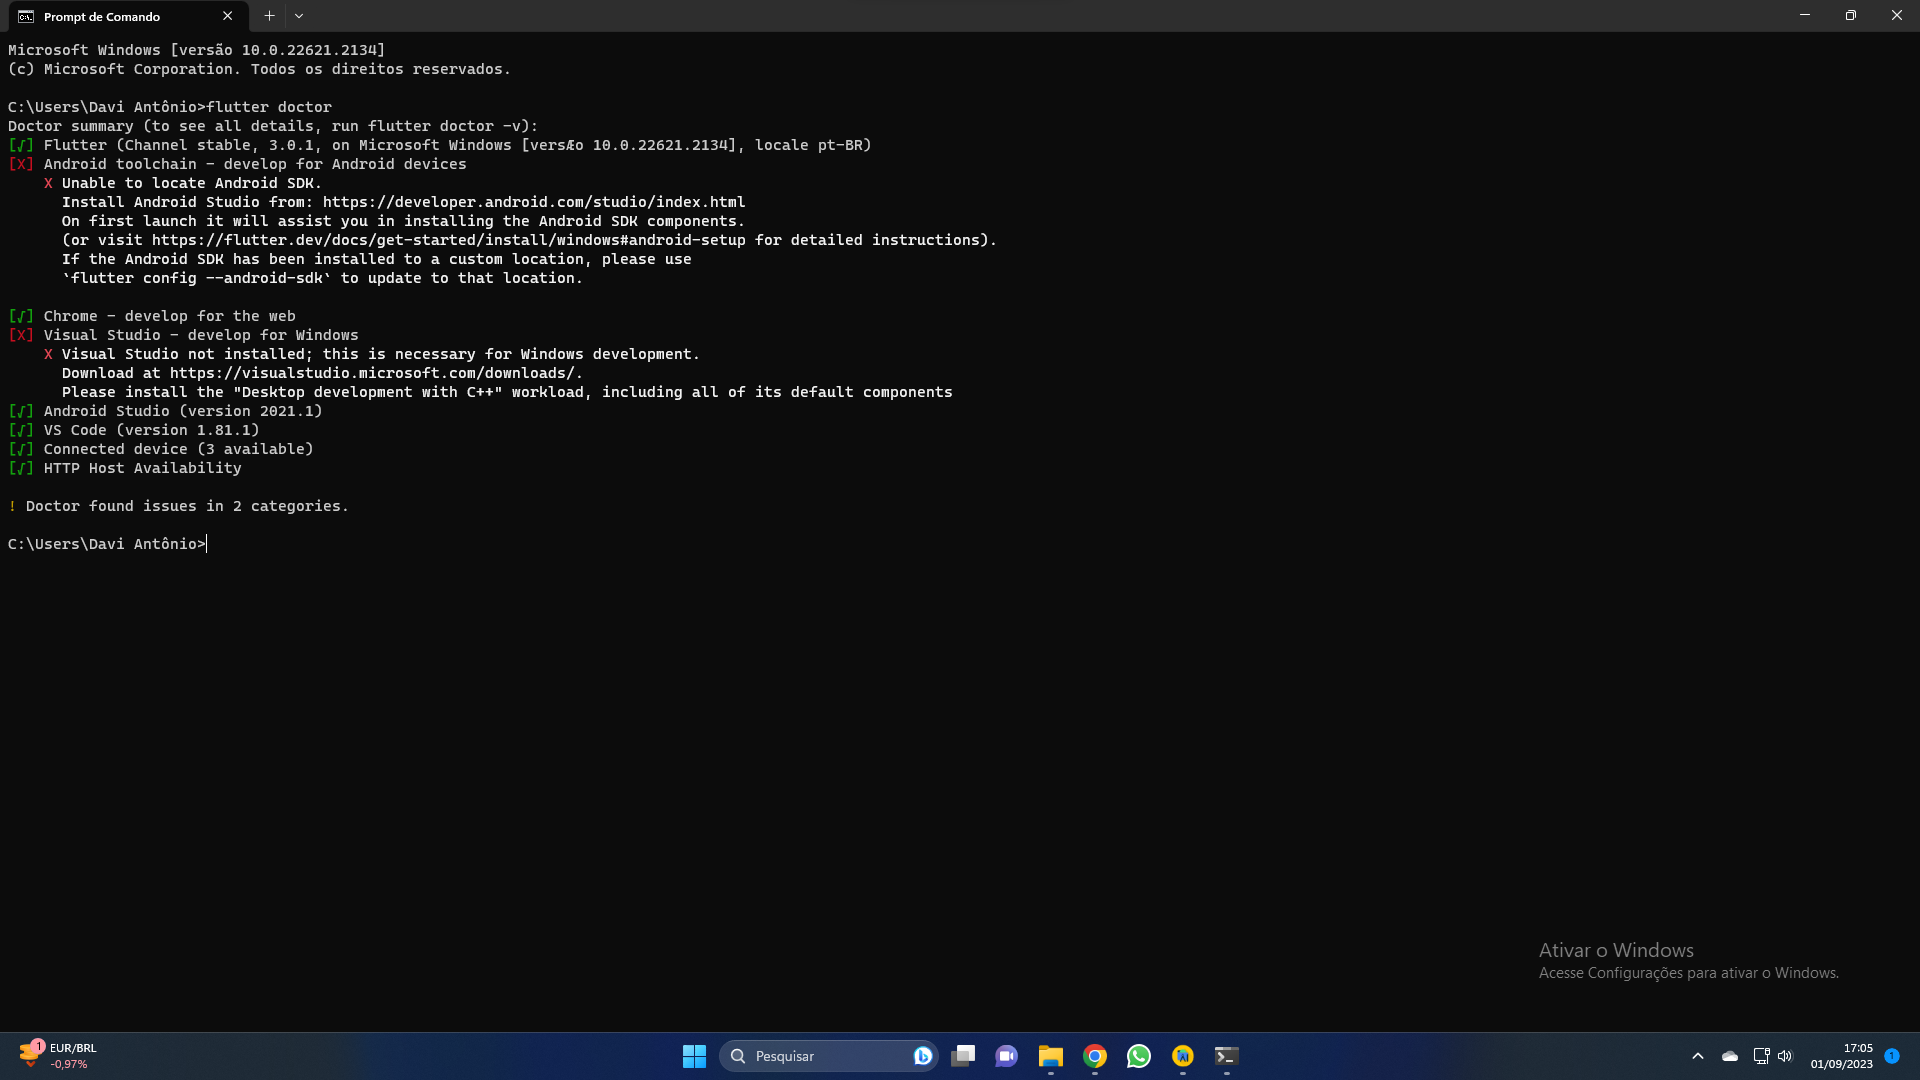Expand the terminal profiles dropdown arrow

click(x=299, y=16)
